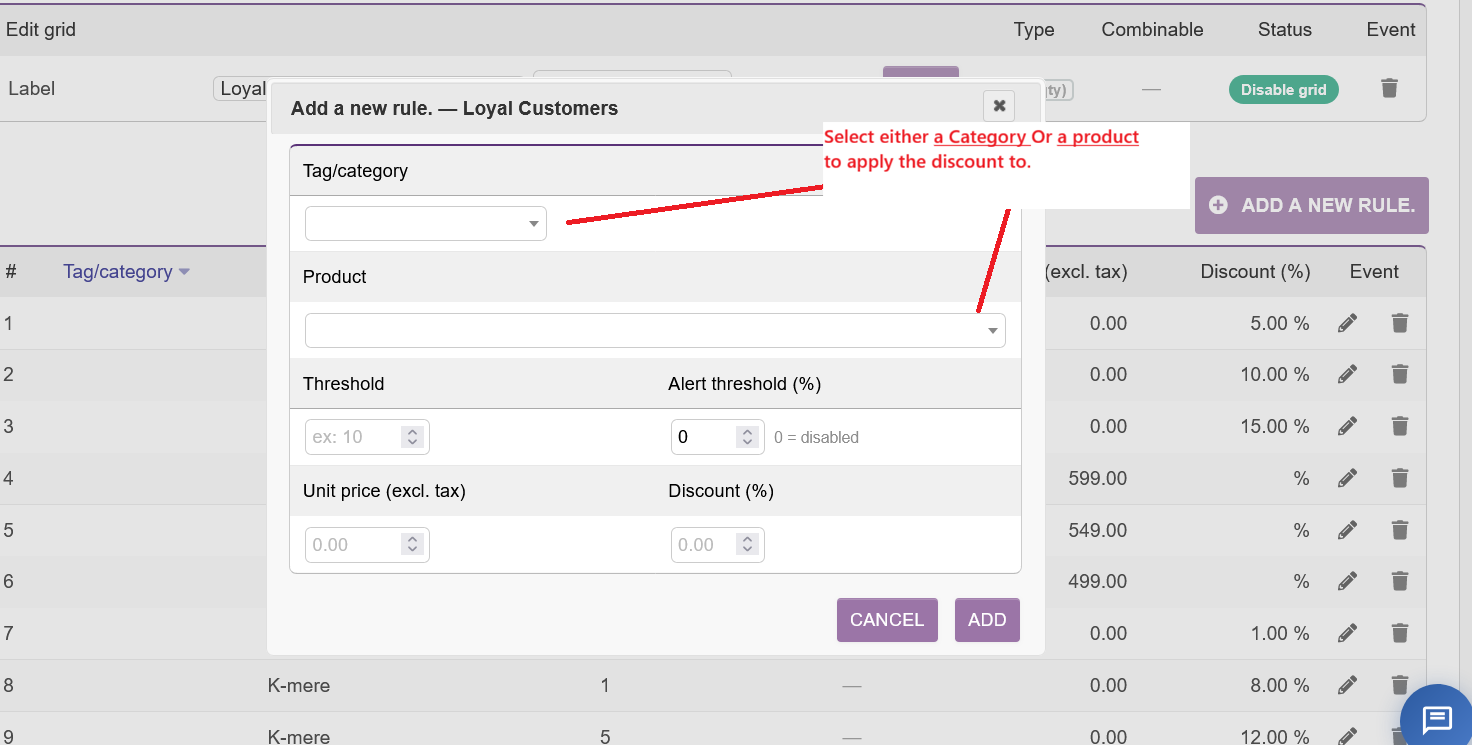Edit rule 4 priced 599.00

(x=1348, y=478)
